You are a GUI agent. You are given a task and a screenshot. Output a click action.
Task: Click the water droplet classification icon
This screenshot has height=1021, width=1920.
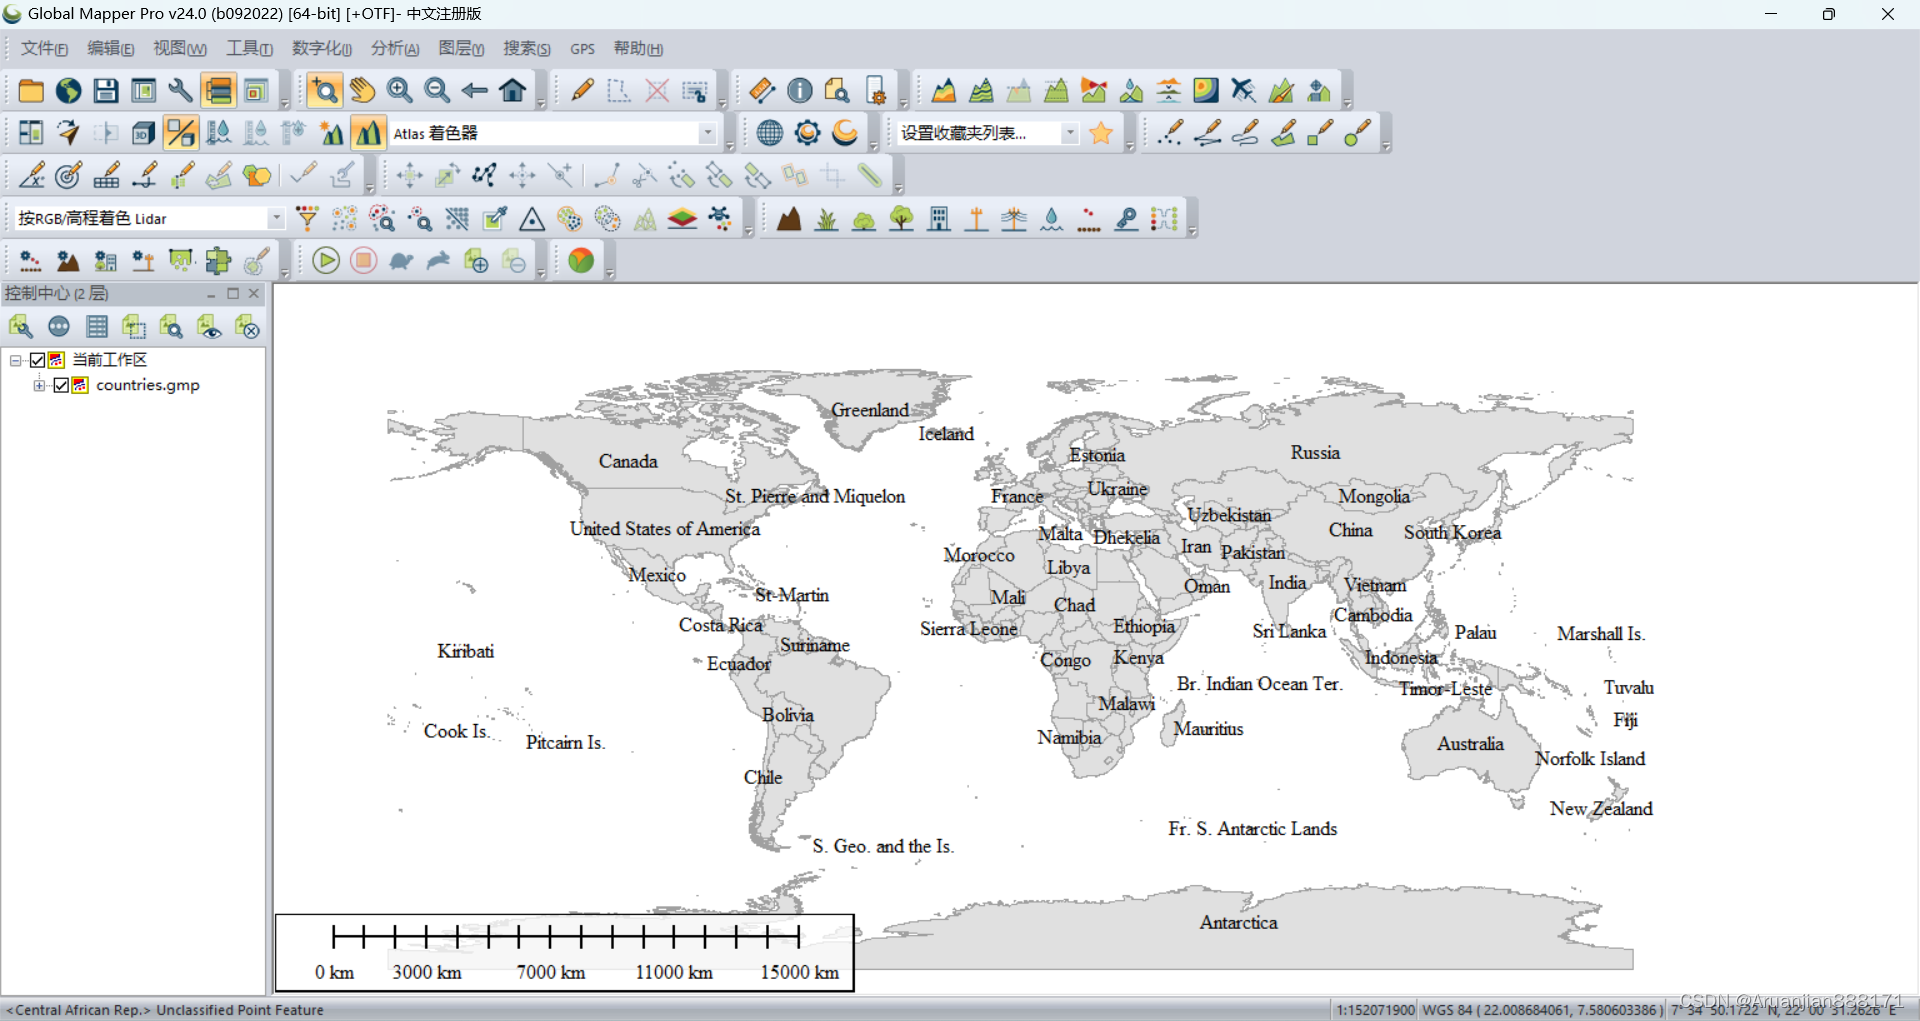tap(1052, 218)
